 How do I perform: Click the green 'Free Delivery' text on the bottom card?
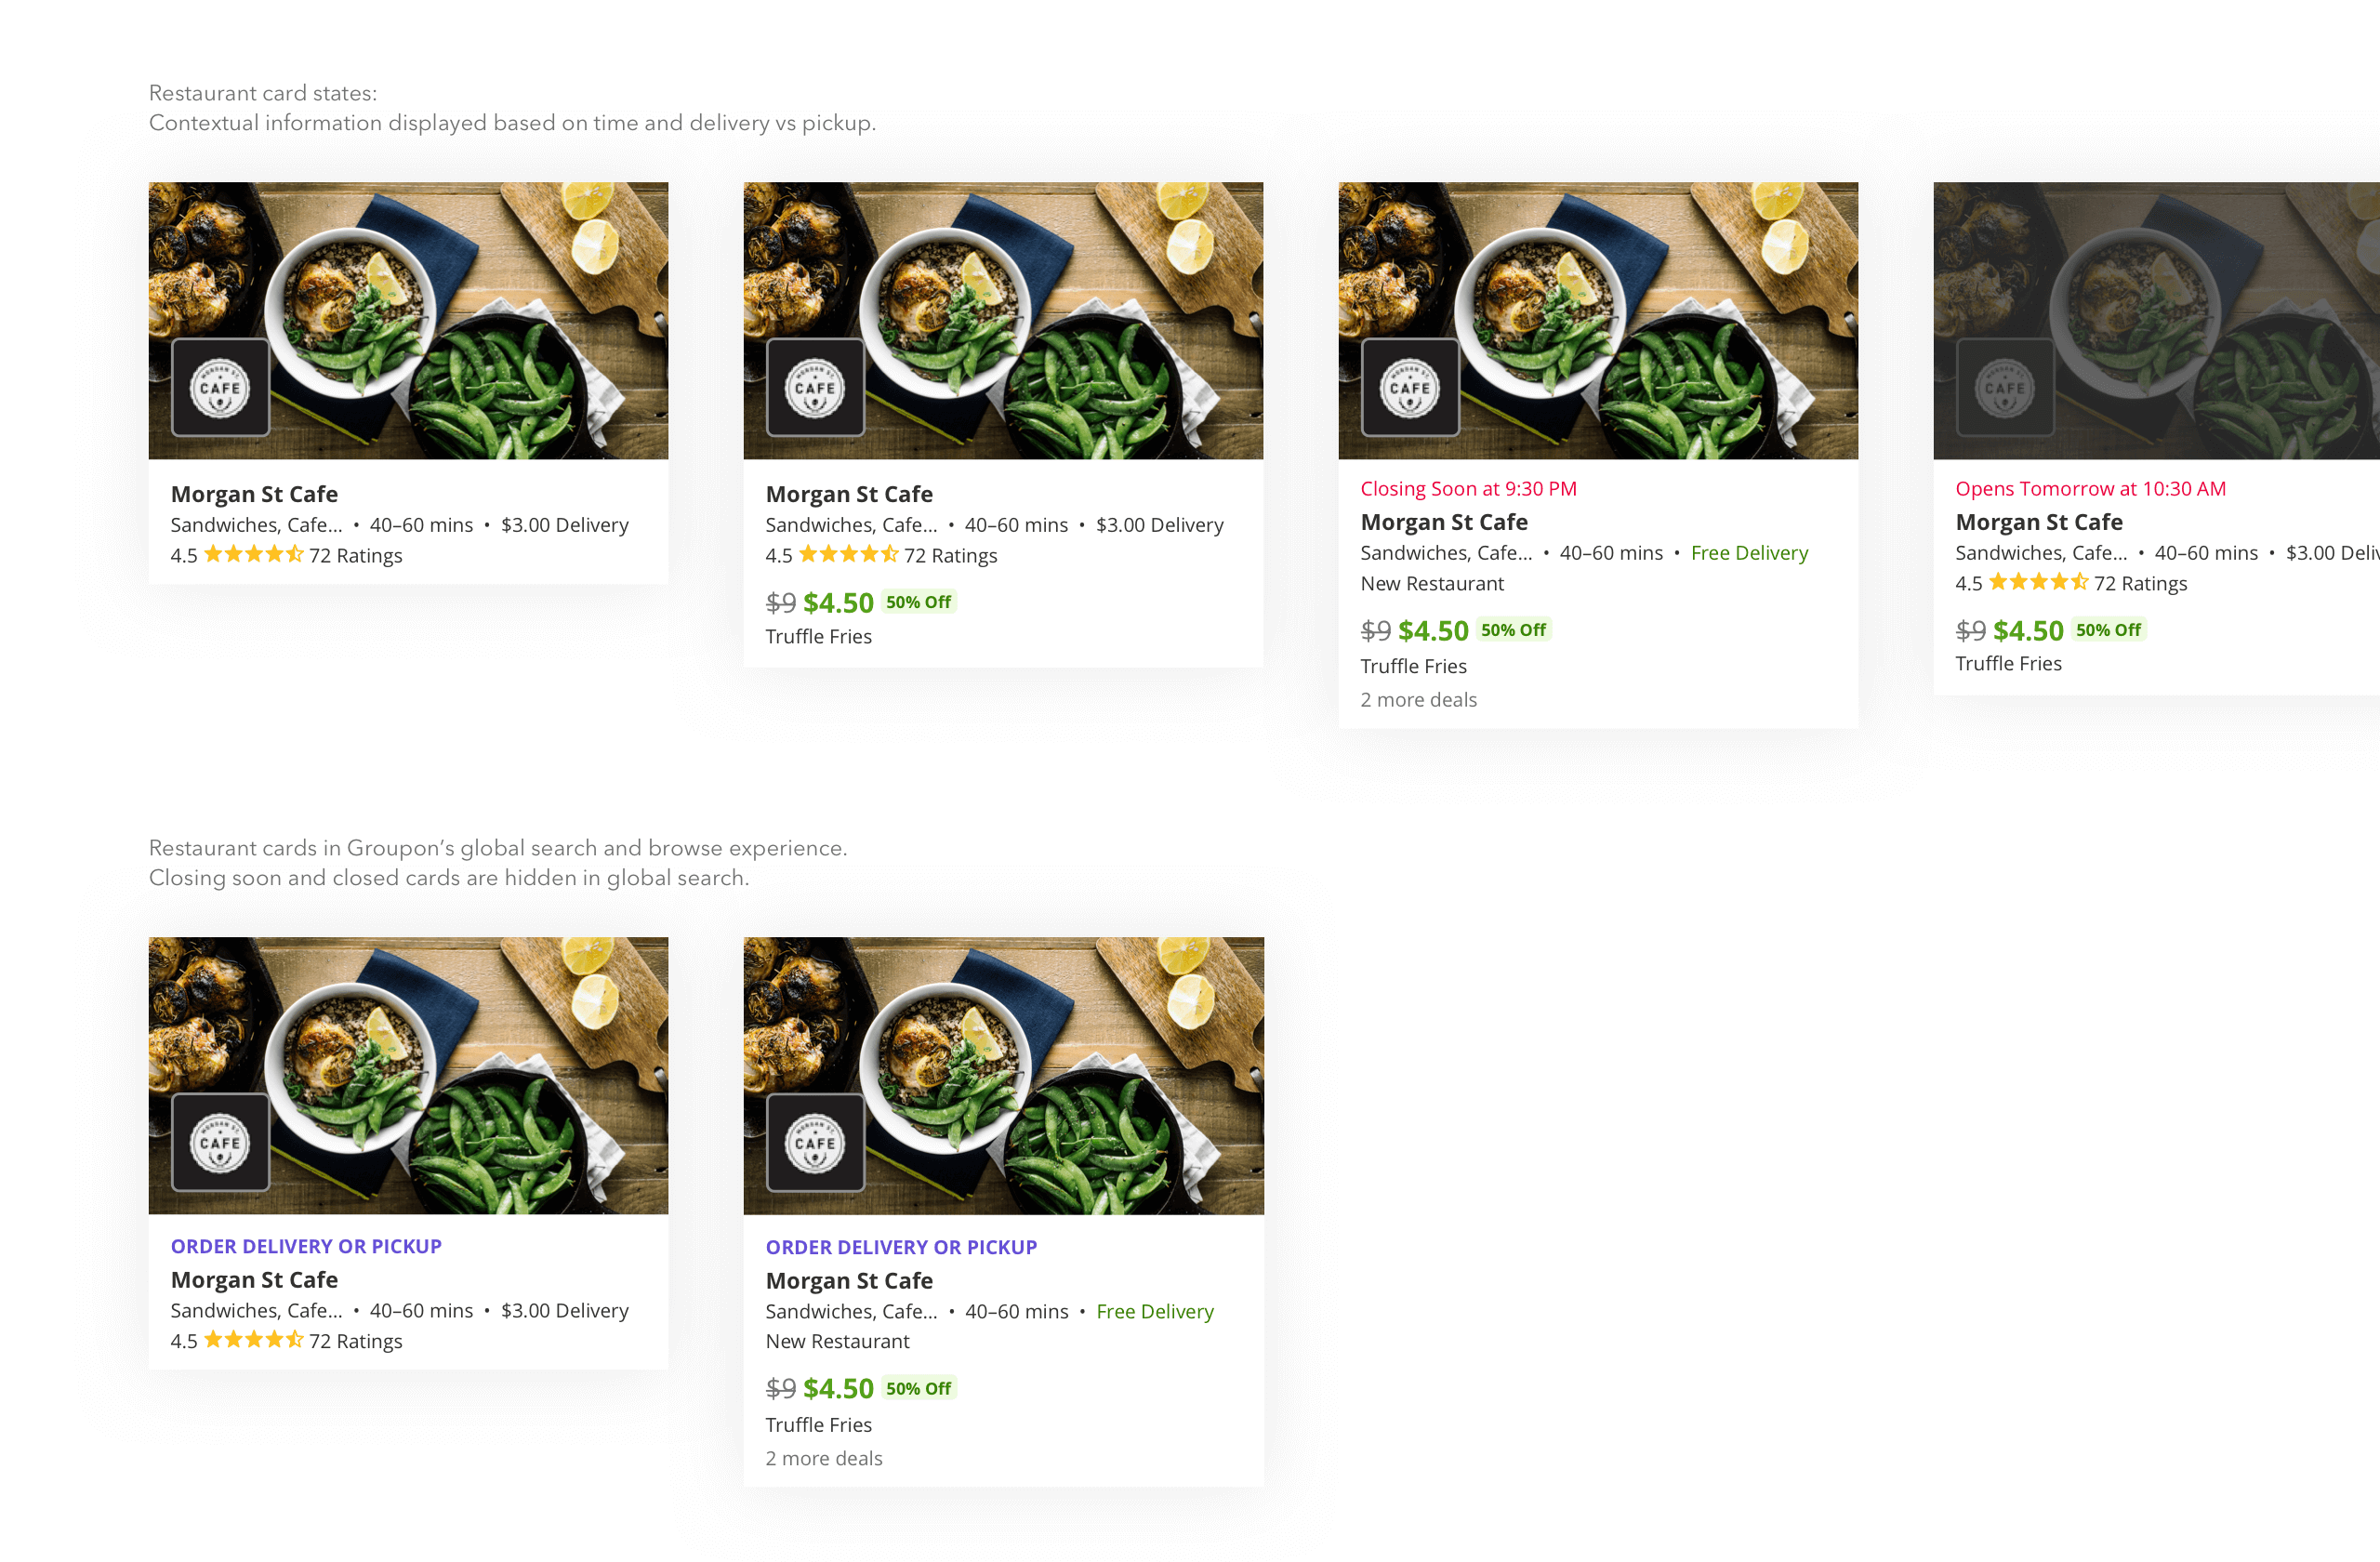click(x=1155, y=1311)
